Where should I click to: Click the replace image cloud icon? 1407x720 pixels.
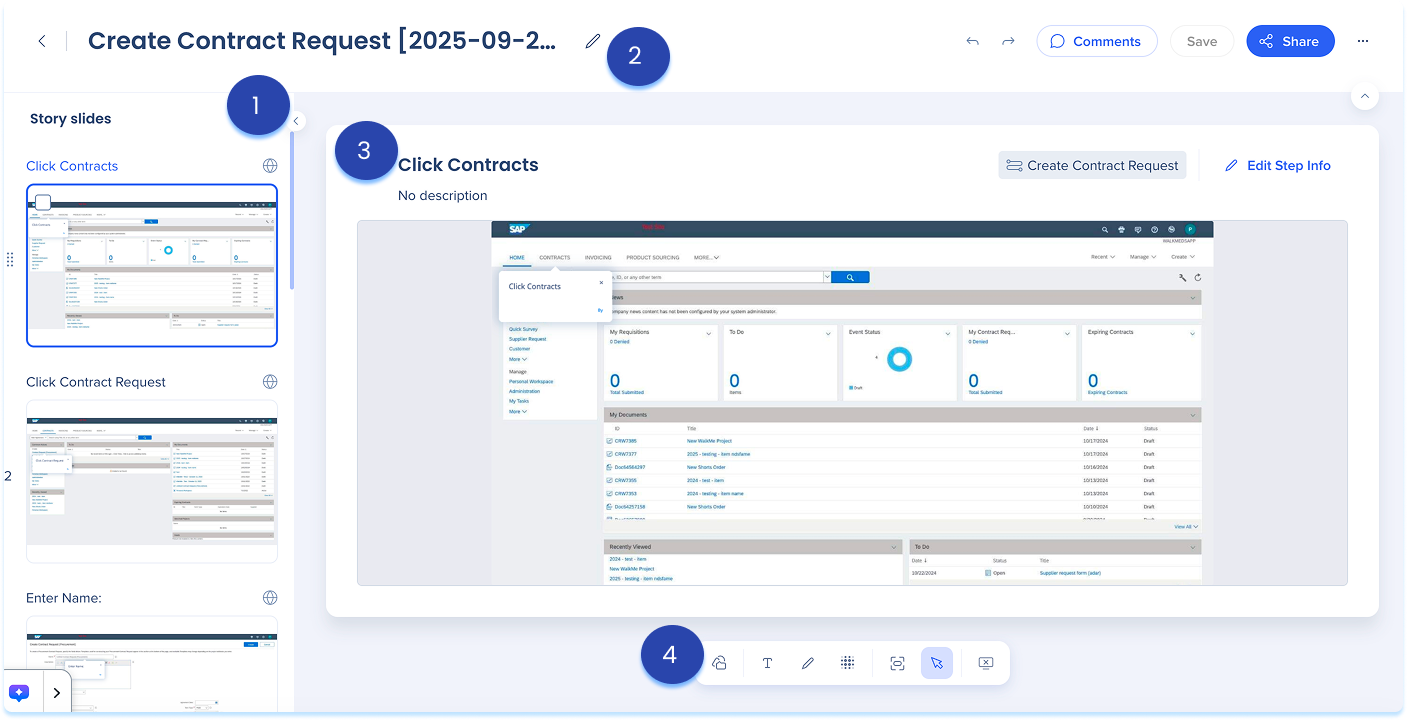719,663
